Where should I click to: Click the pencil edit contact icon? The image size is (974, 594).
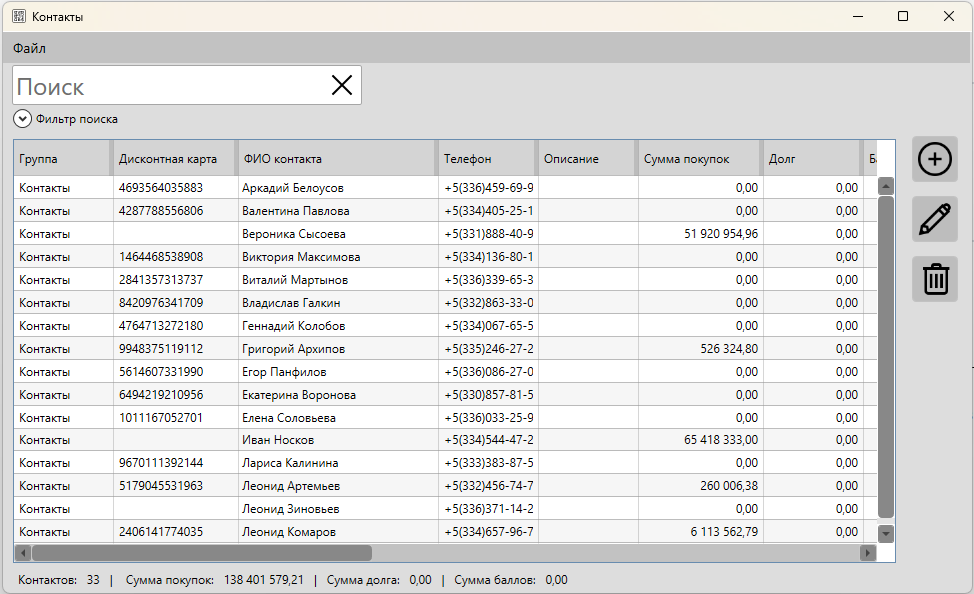pyautogui.click(x=935, y=219)
